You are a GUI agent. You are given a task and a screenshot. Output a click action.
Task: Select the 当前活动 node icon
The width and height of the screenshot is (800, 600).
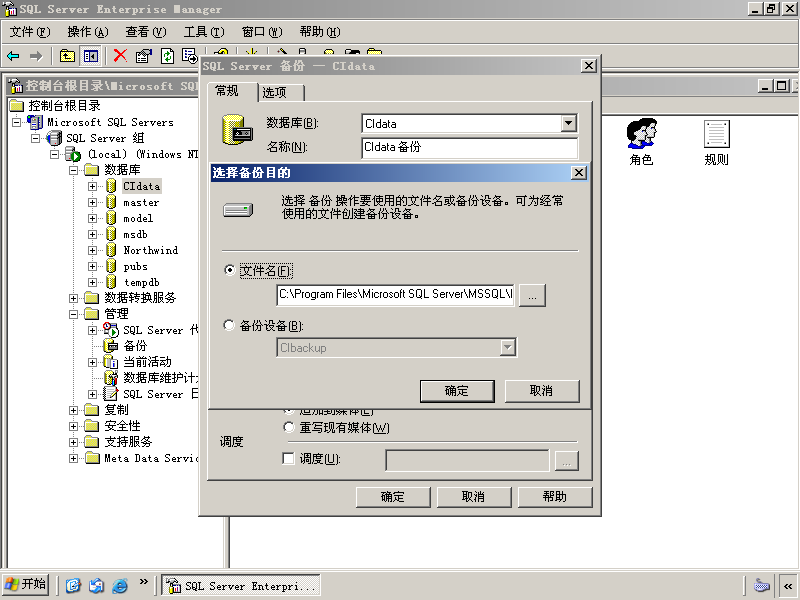click(x=111, y=362)
